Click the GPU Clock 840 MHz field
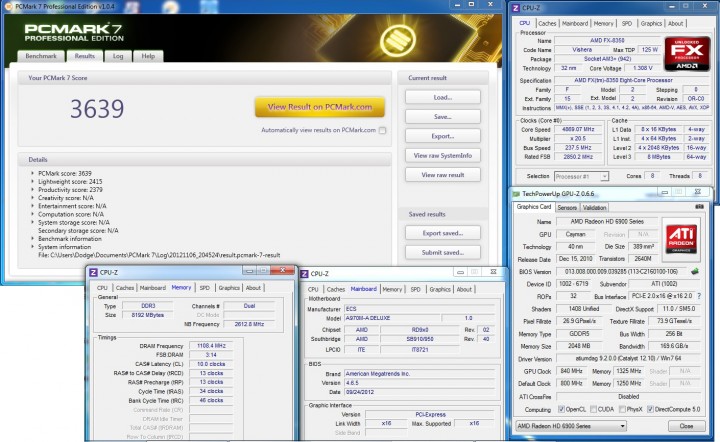Screen dimensions: 720x442 click(571, 371)
